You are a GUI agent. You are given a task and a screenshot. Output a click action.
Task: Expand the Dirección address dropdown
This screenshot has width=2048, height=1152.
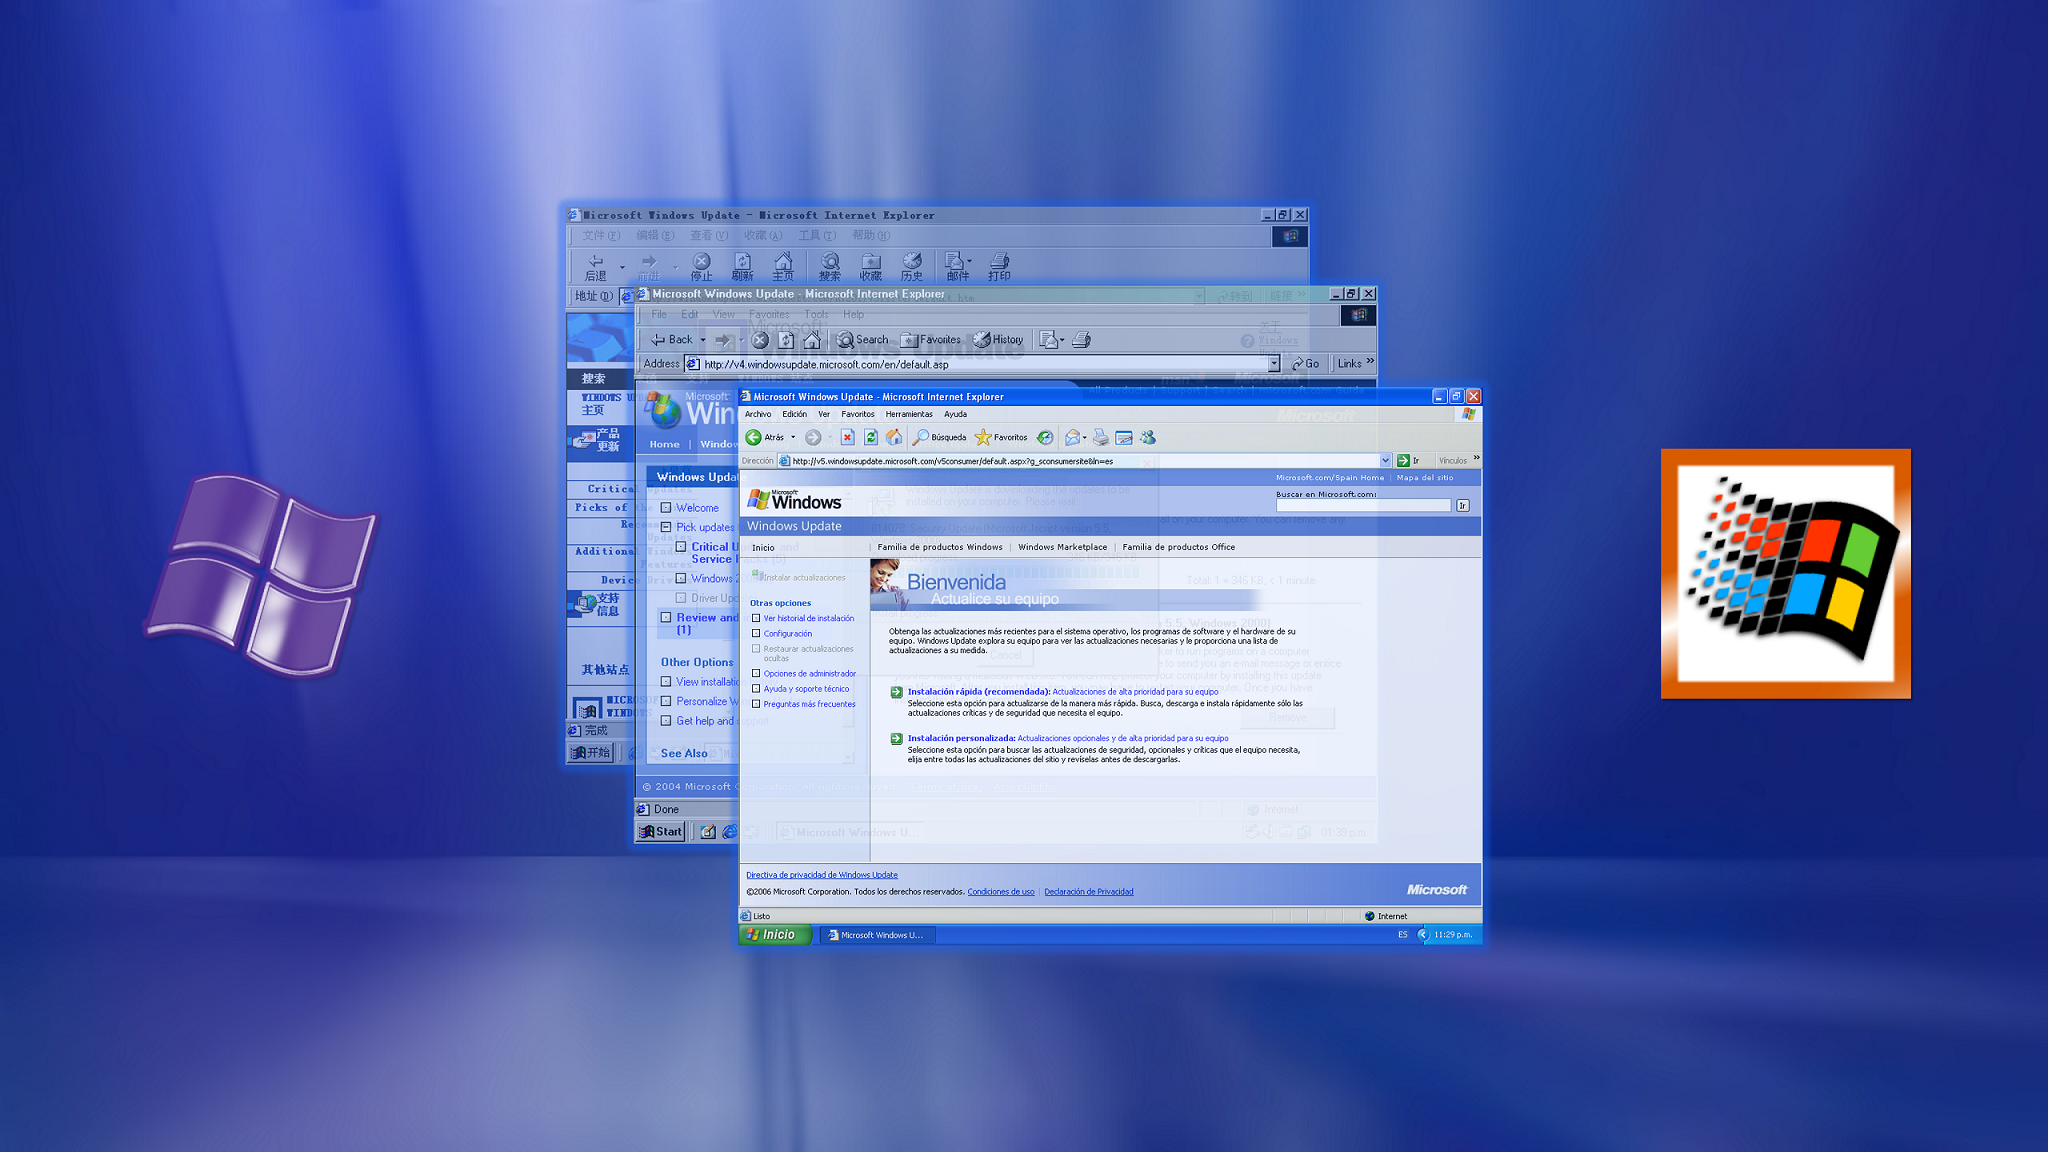[1385, 461]
